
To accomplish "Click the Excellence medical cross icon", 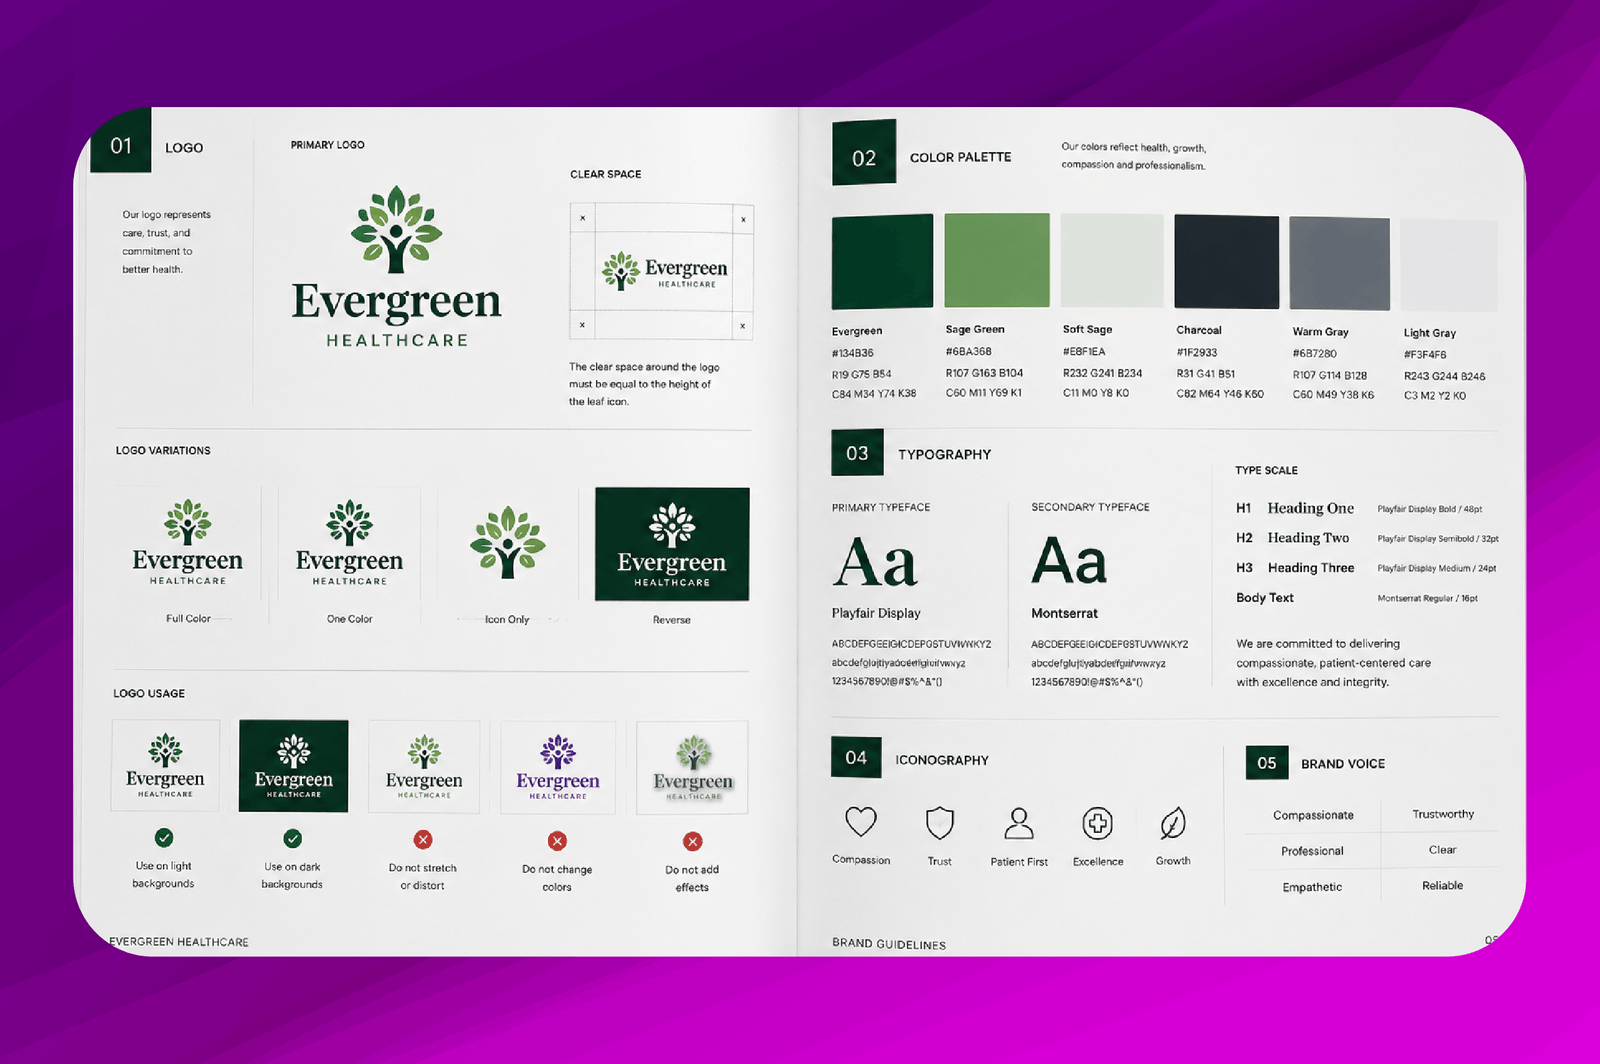I will tap(1098, 823).
